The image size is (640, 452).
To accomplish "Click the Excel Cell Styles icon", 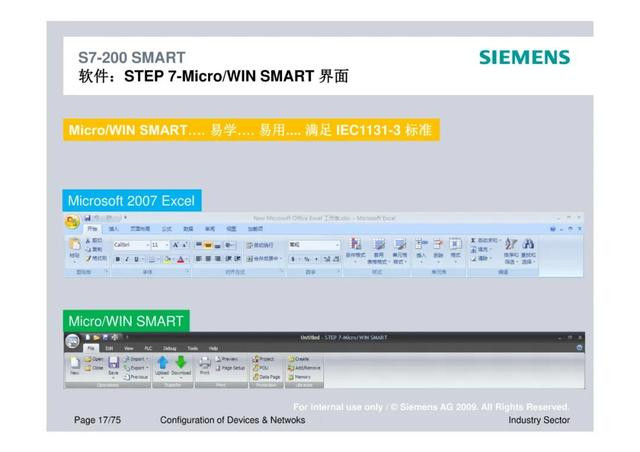I will point(400,245).
